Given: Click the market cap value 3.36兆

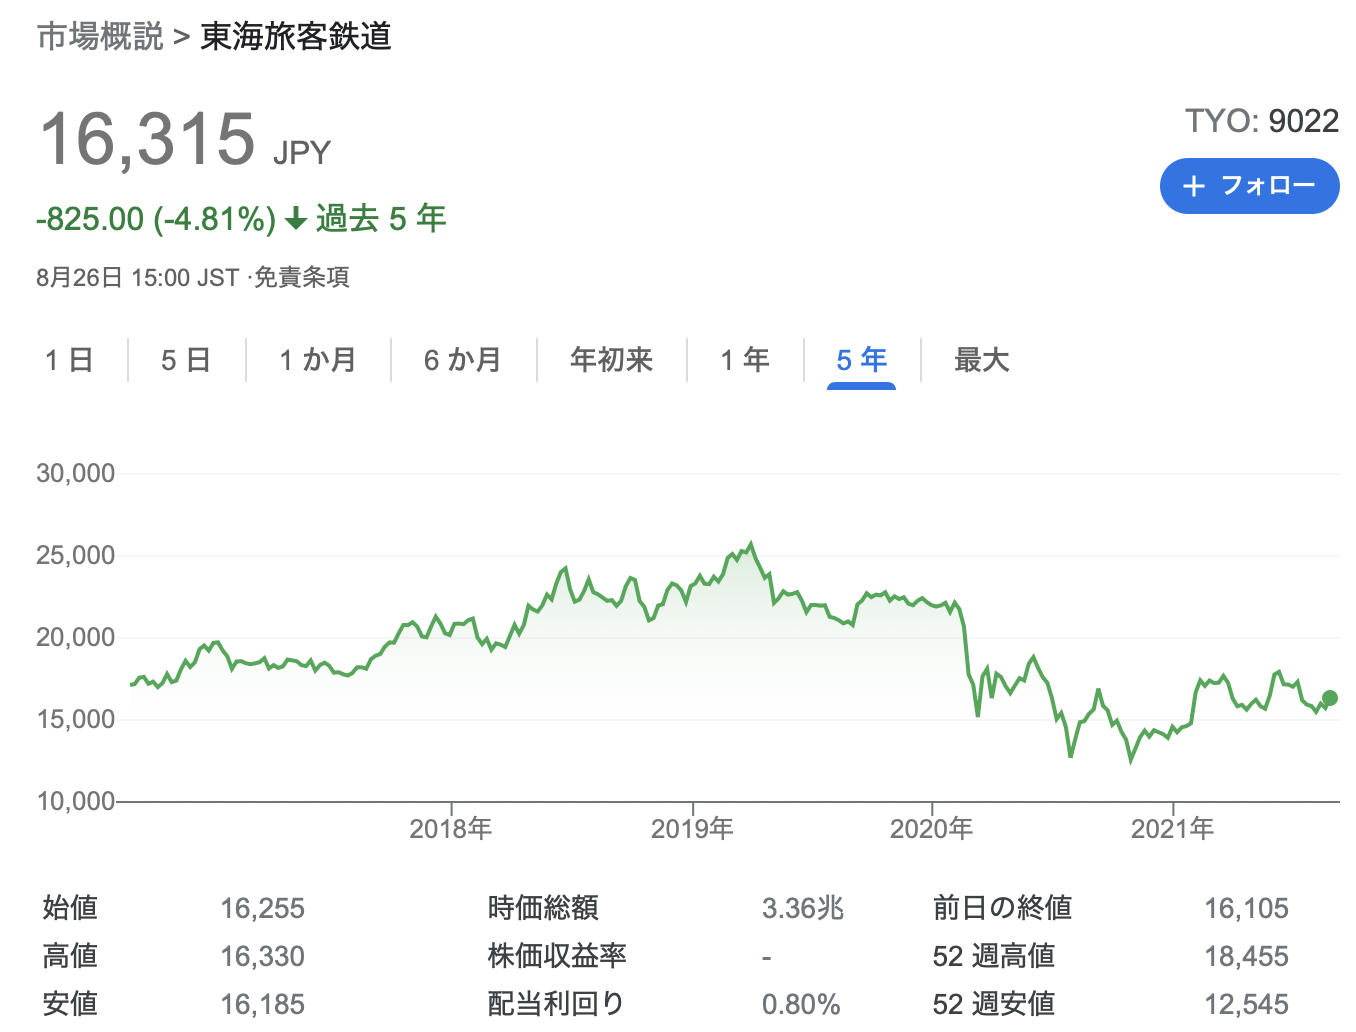Looking at the screenshot, I should [x=803, y=908].
